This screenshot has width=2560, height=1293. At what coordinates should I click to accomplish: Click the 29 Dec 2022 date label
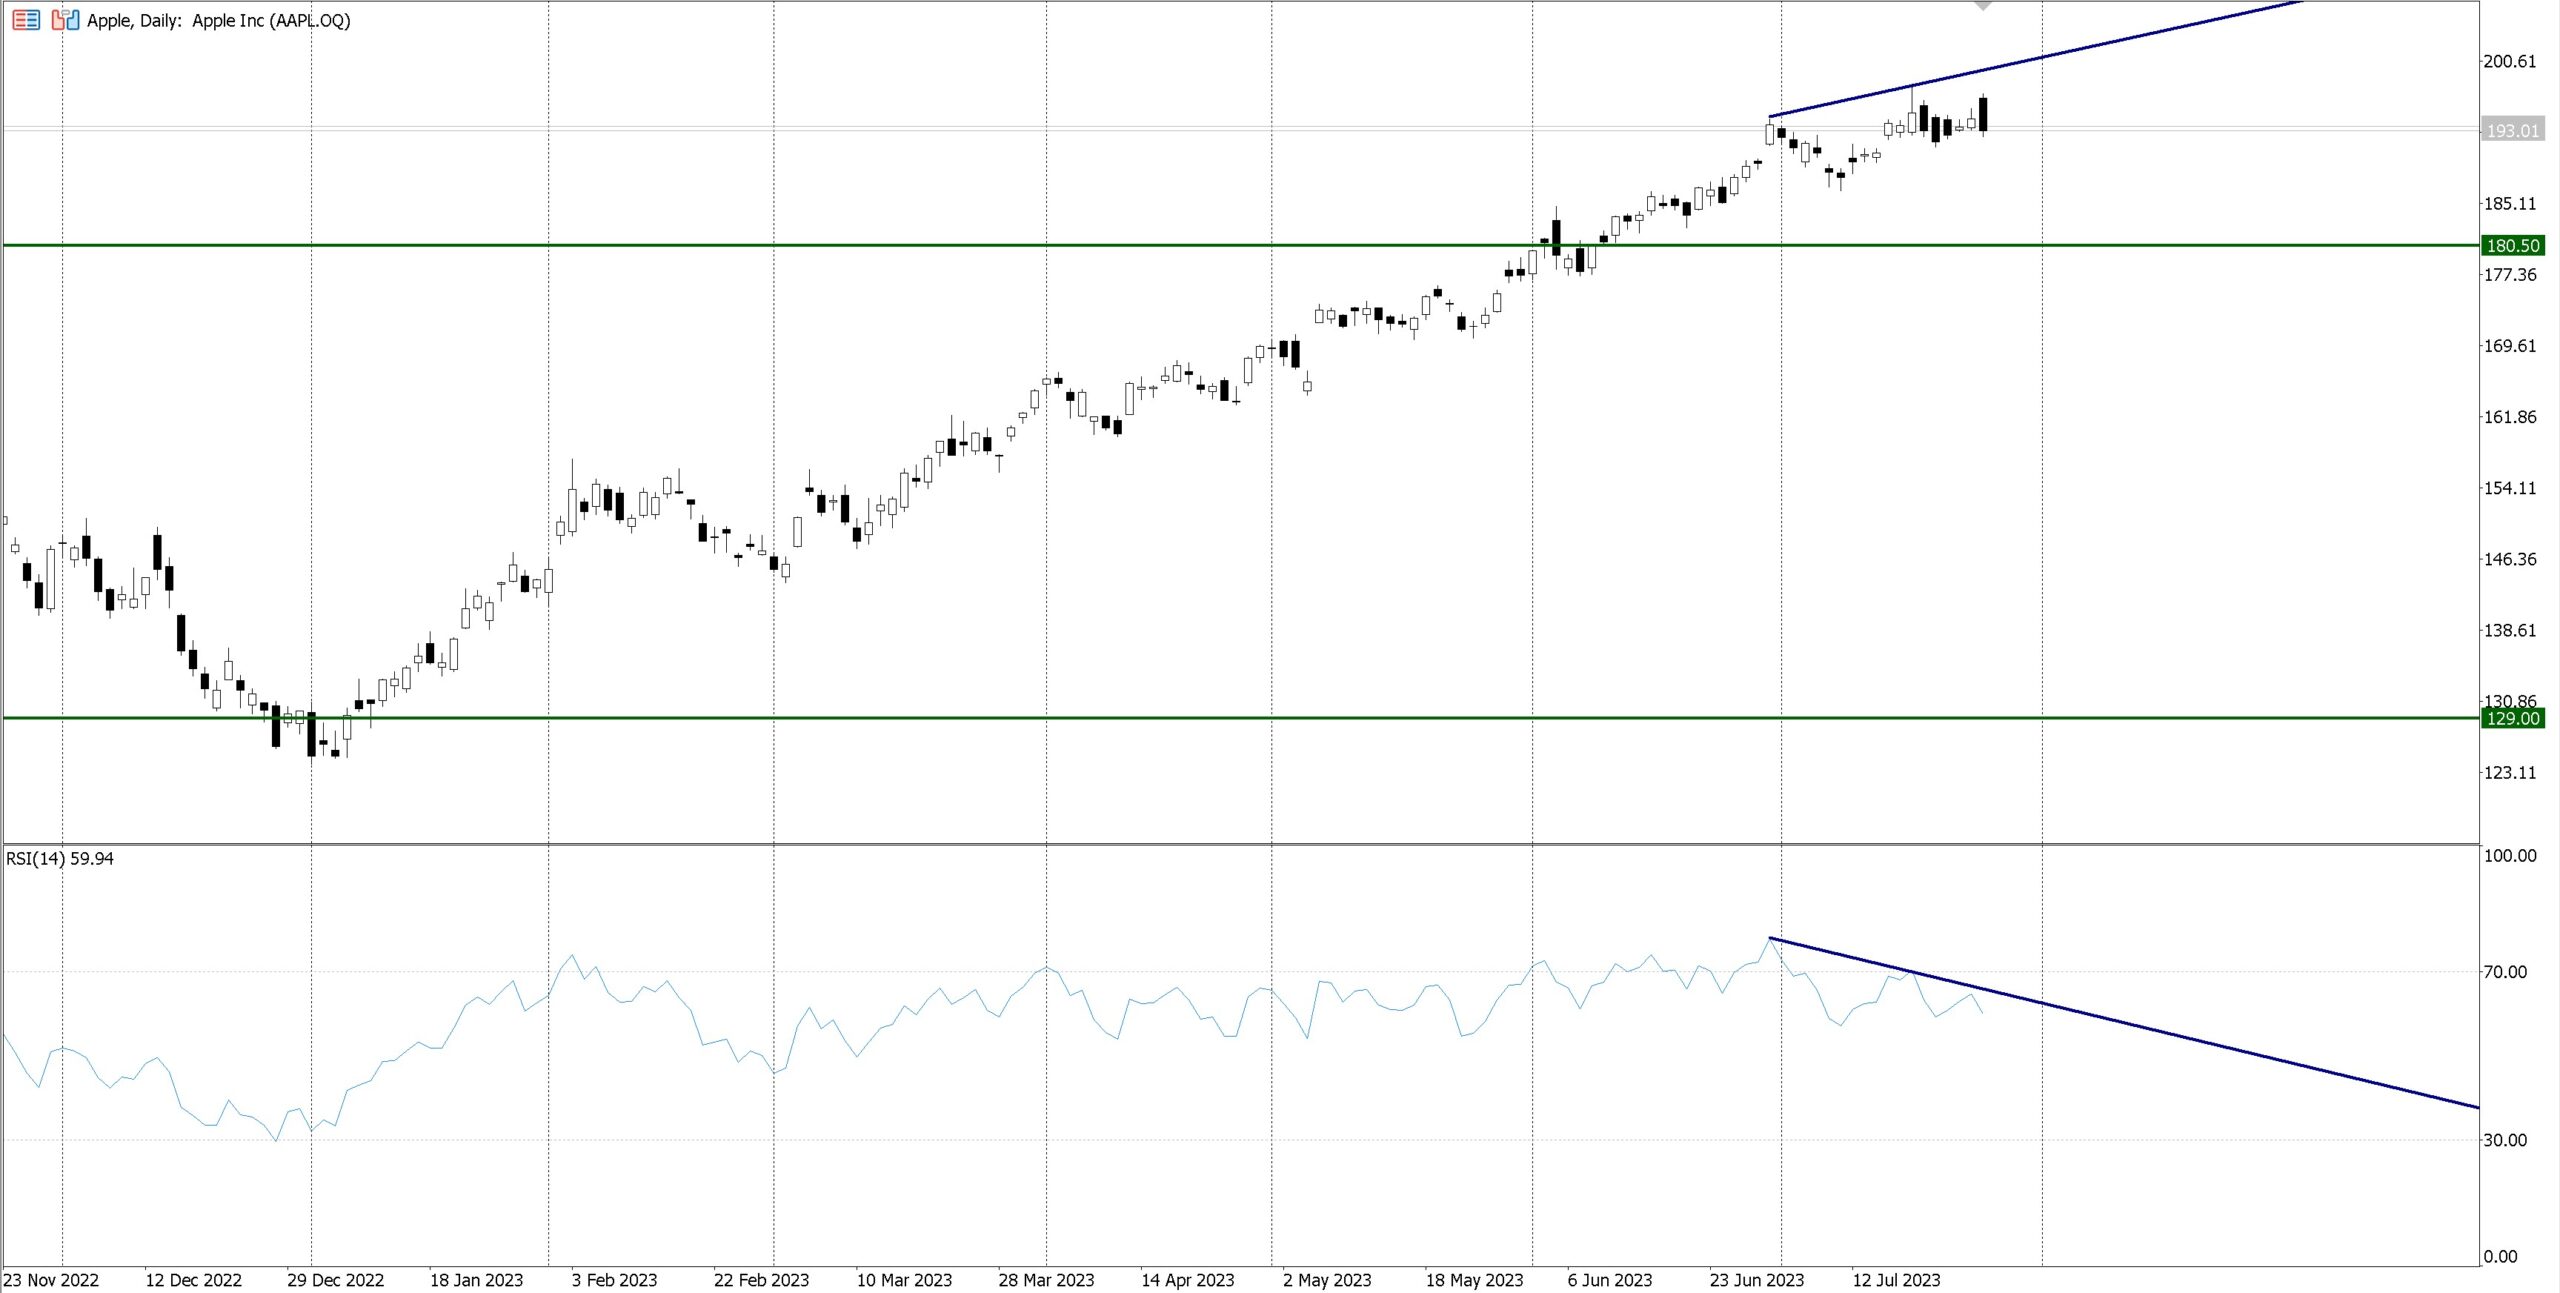335,1280
